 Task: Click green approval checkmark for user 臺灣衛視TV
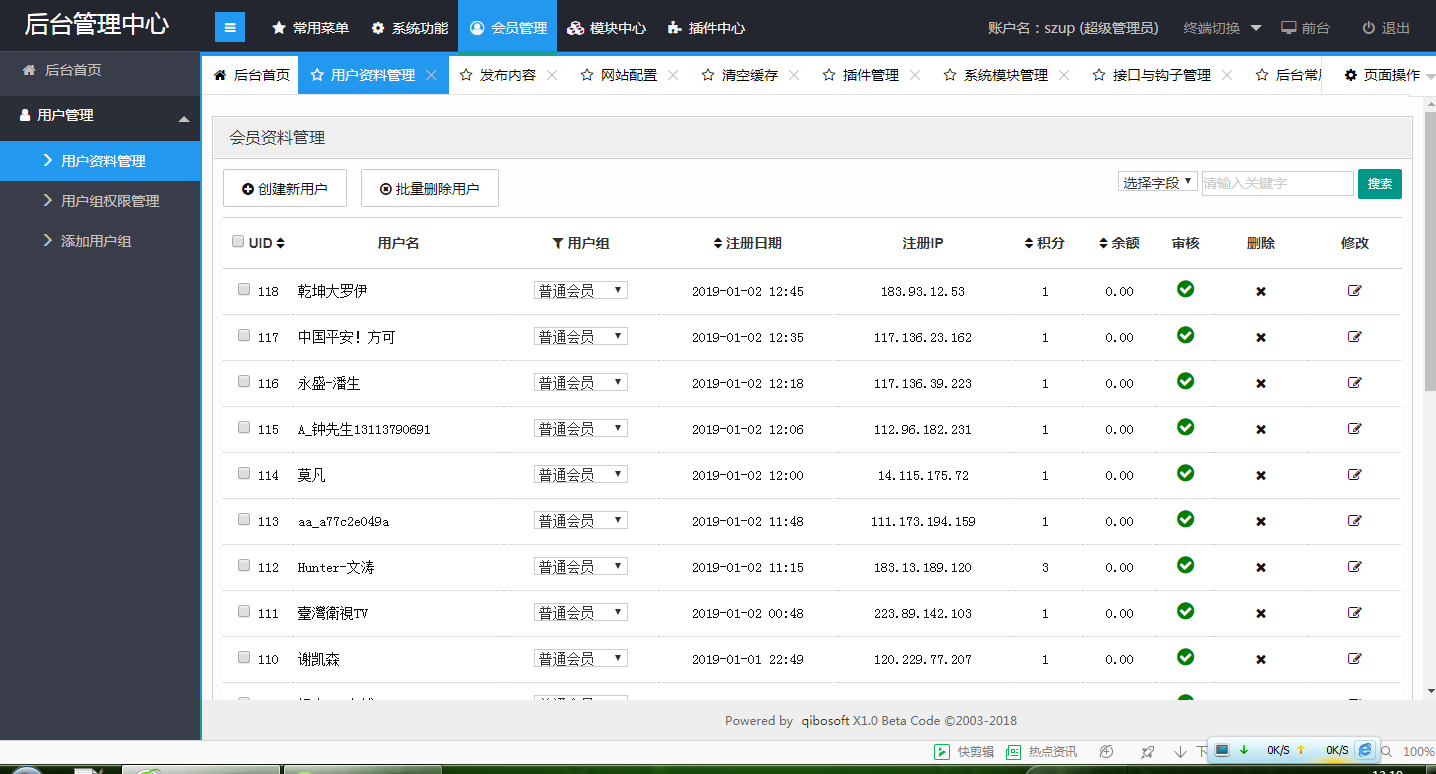tap(1185, 611)
